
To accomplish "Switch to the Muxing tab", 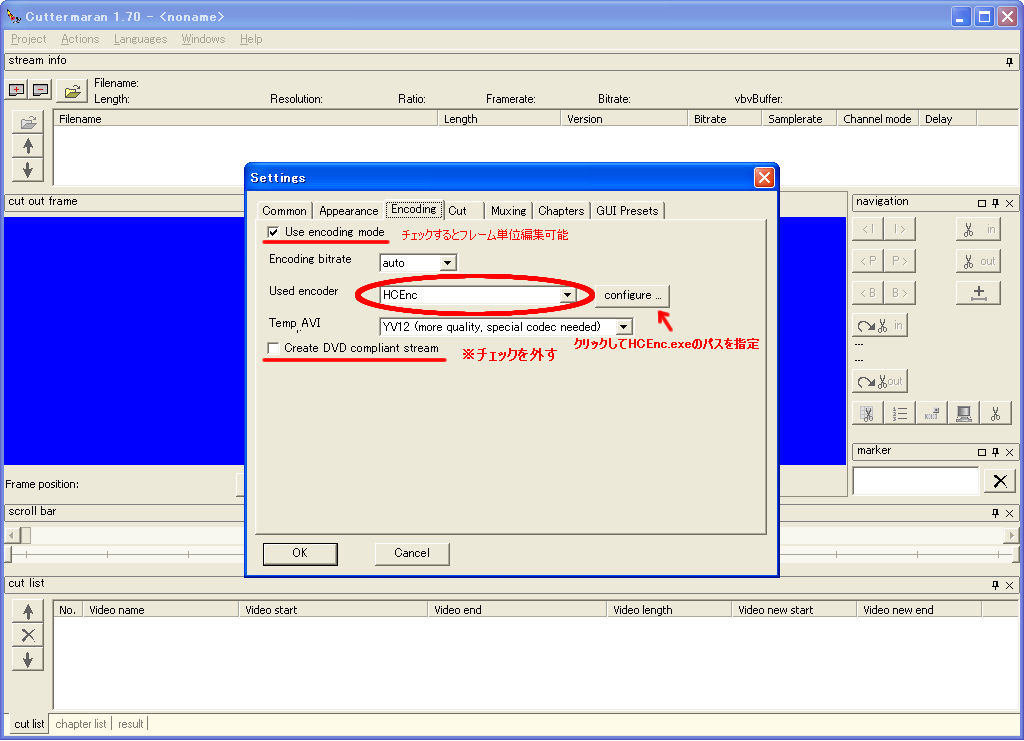I will pyautogui.click(x=508, y=211).
